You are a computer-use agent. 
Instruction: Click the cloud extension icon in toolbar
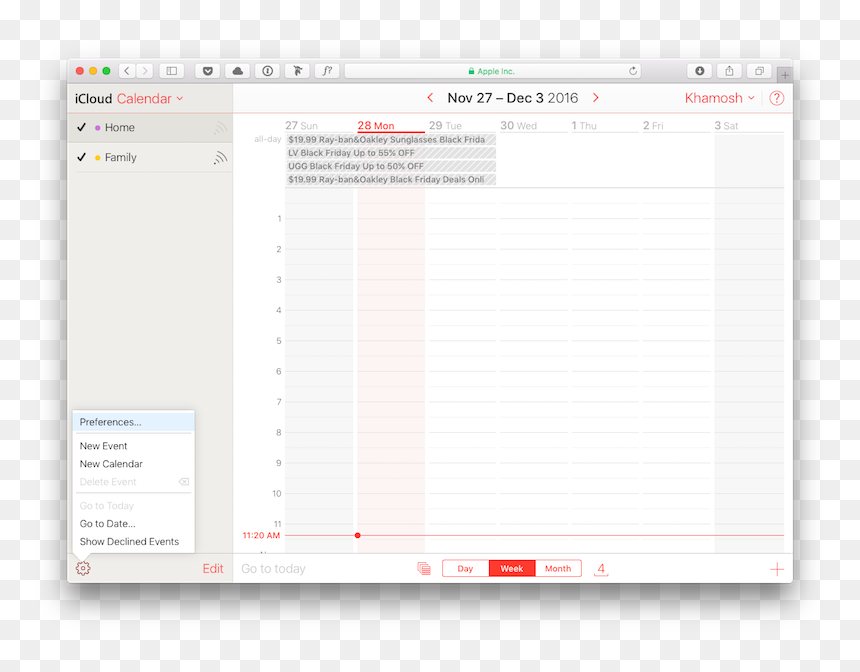click(237, 71)
